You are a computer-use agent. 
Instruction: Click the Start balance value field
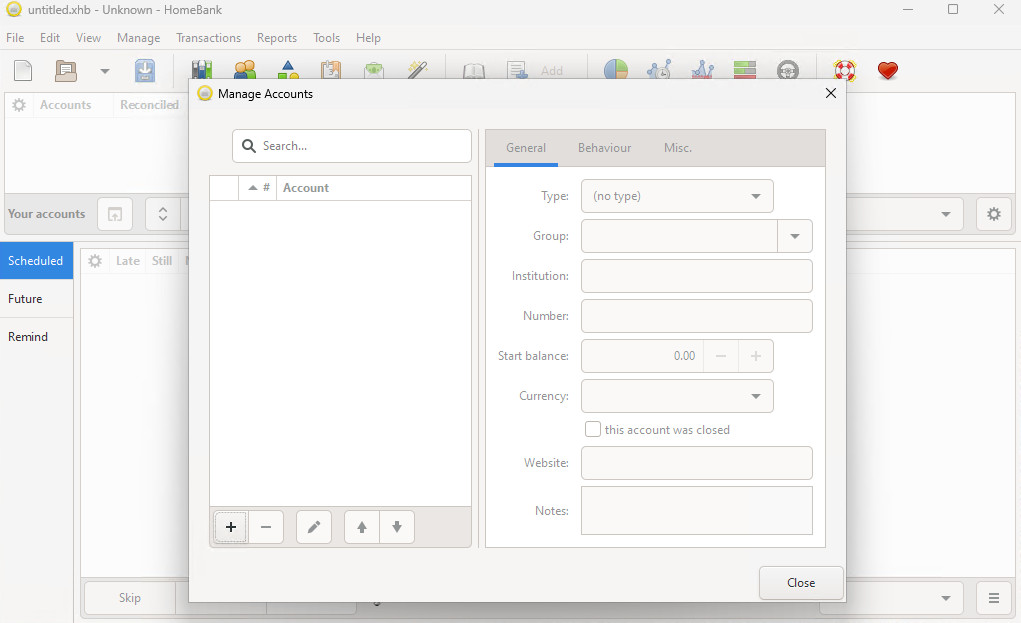tap(642, 355)
